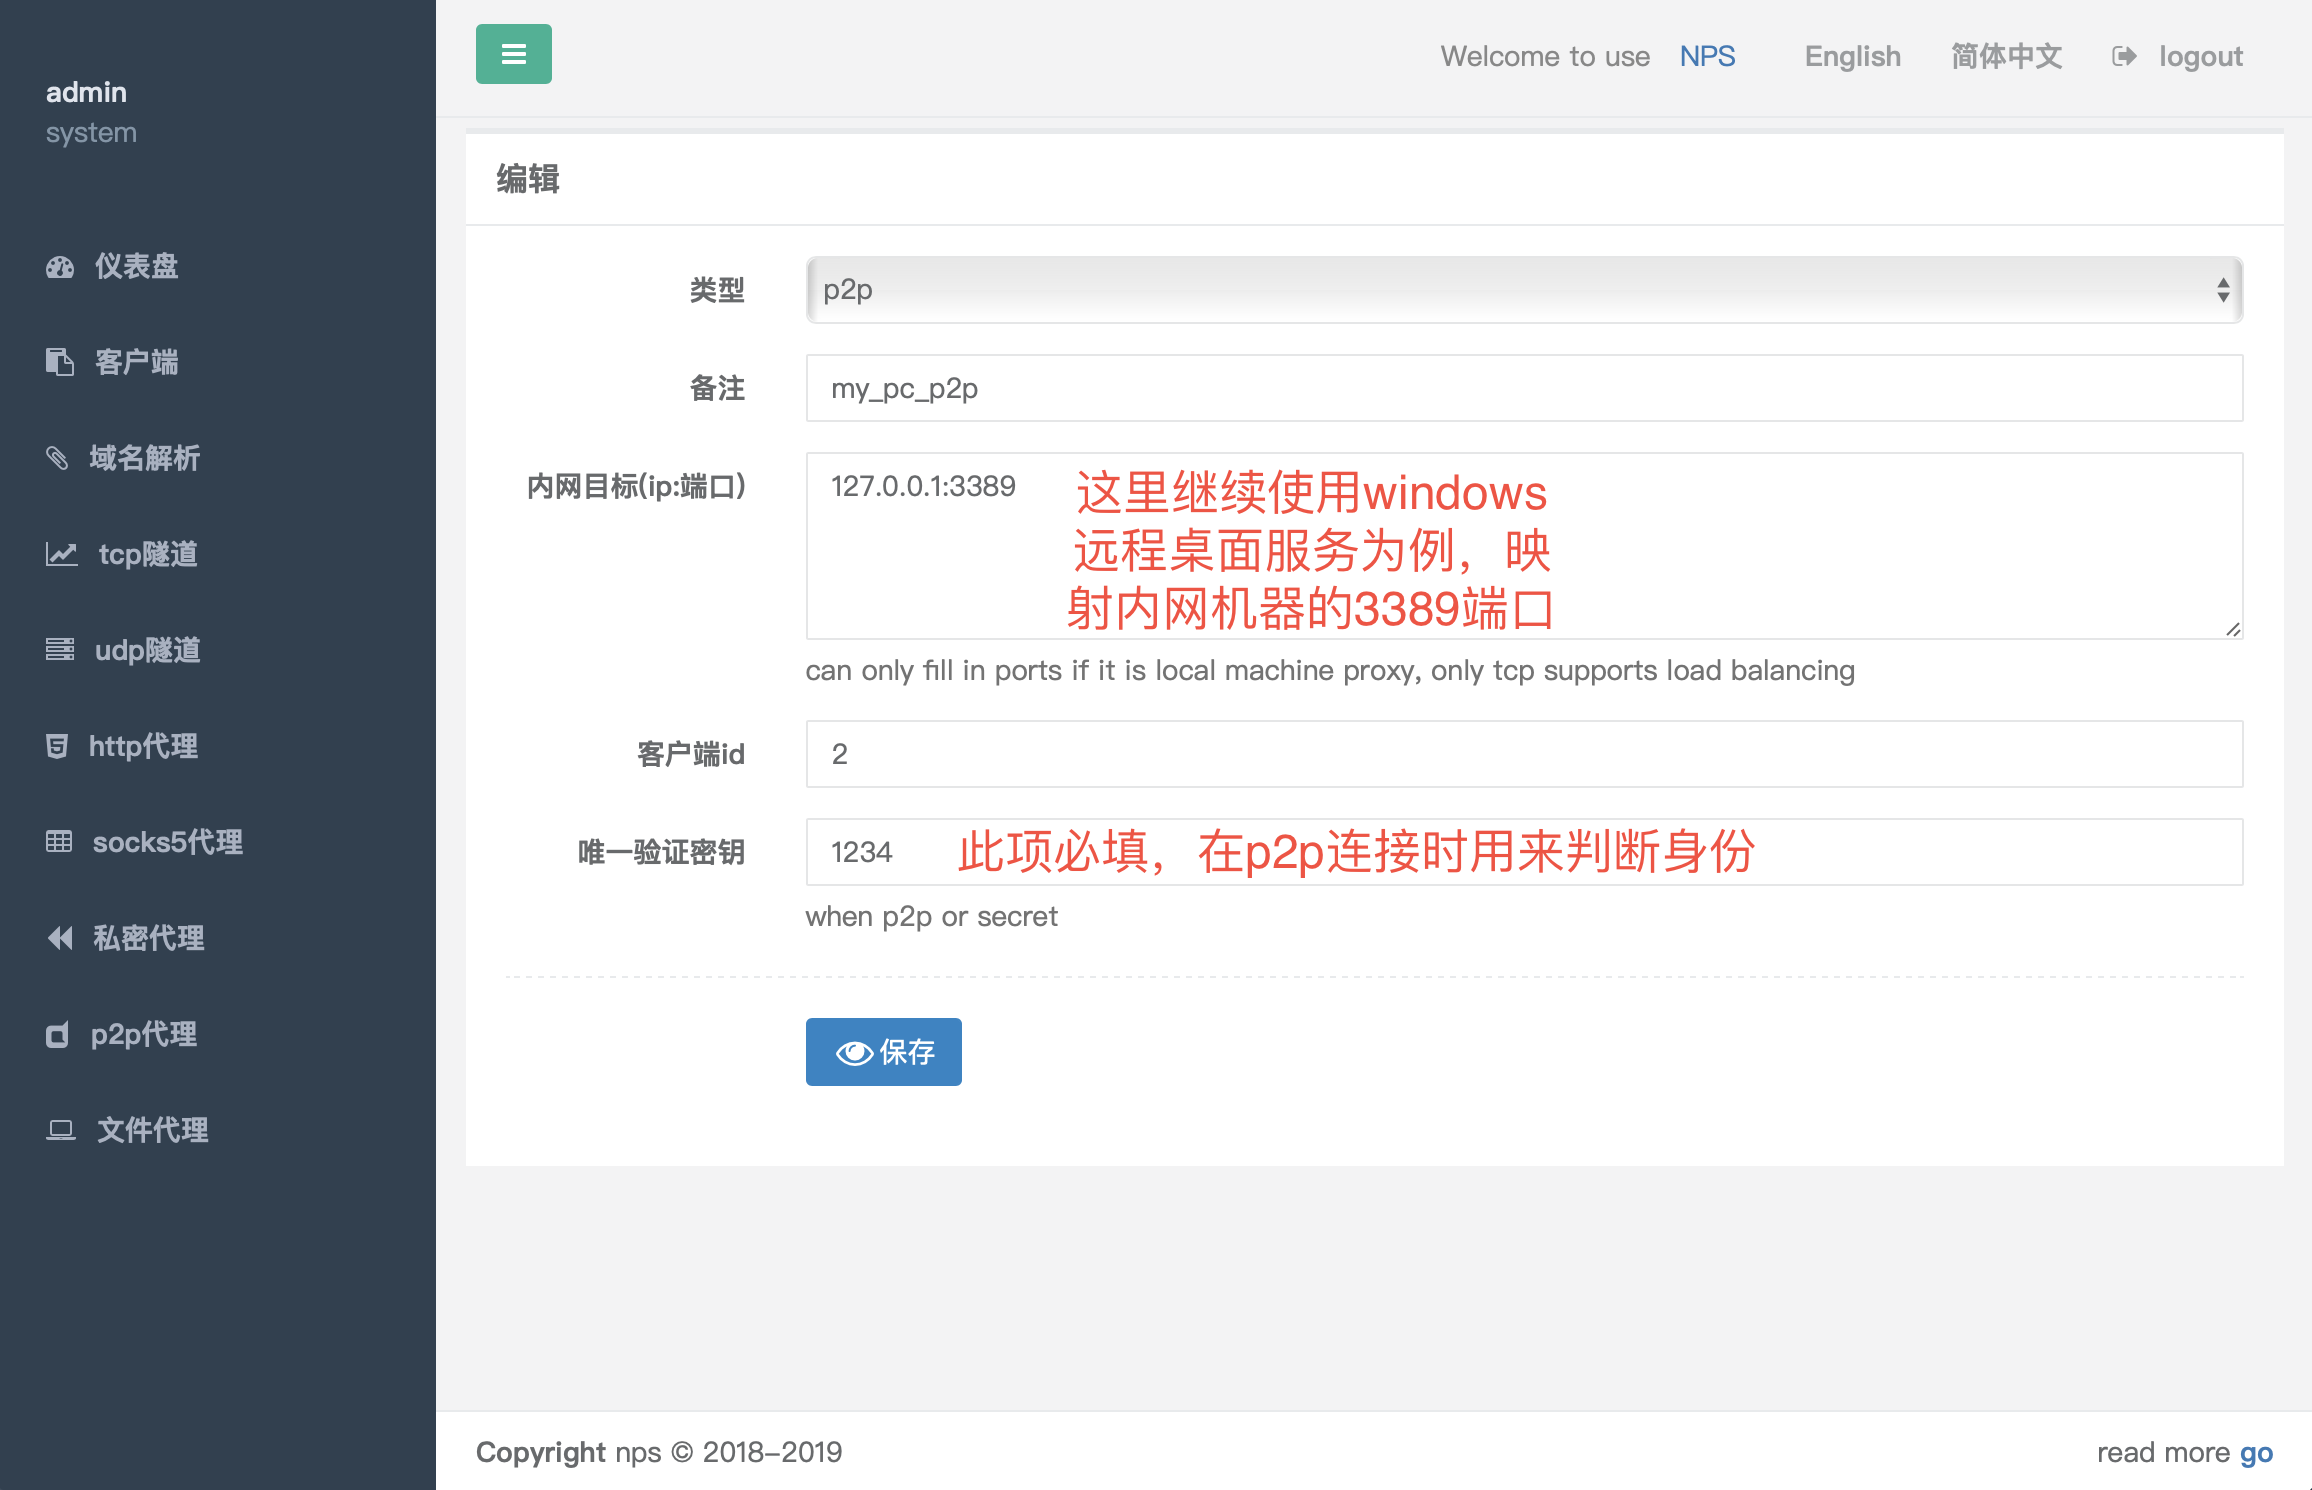Click the 保存 save button
Screen dimensions: 2312x1490
(x=883, y=1052)
